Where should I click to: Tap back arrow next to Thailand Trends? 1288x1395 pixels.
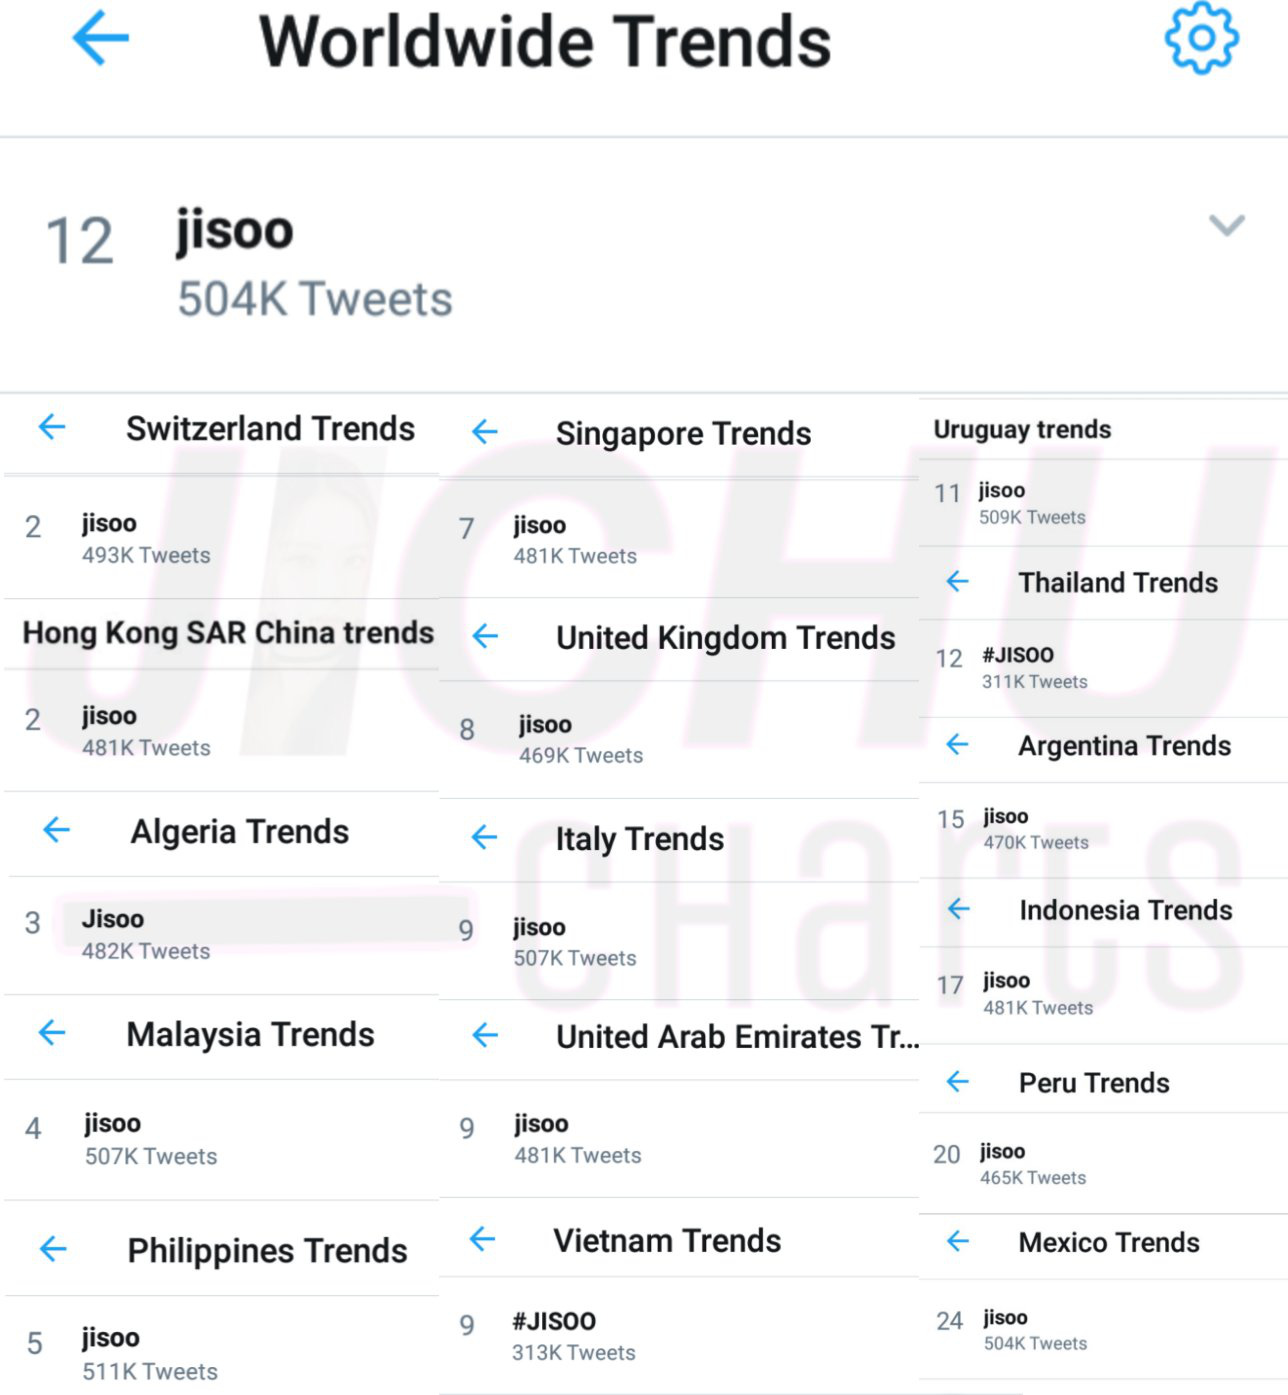pos(958,581)
